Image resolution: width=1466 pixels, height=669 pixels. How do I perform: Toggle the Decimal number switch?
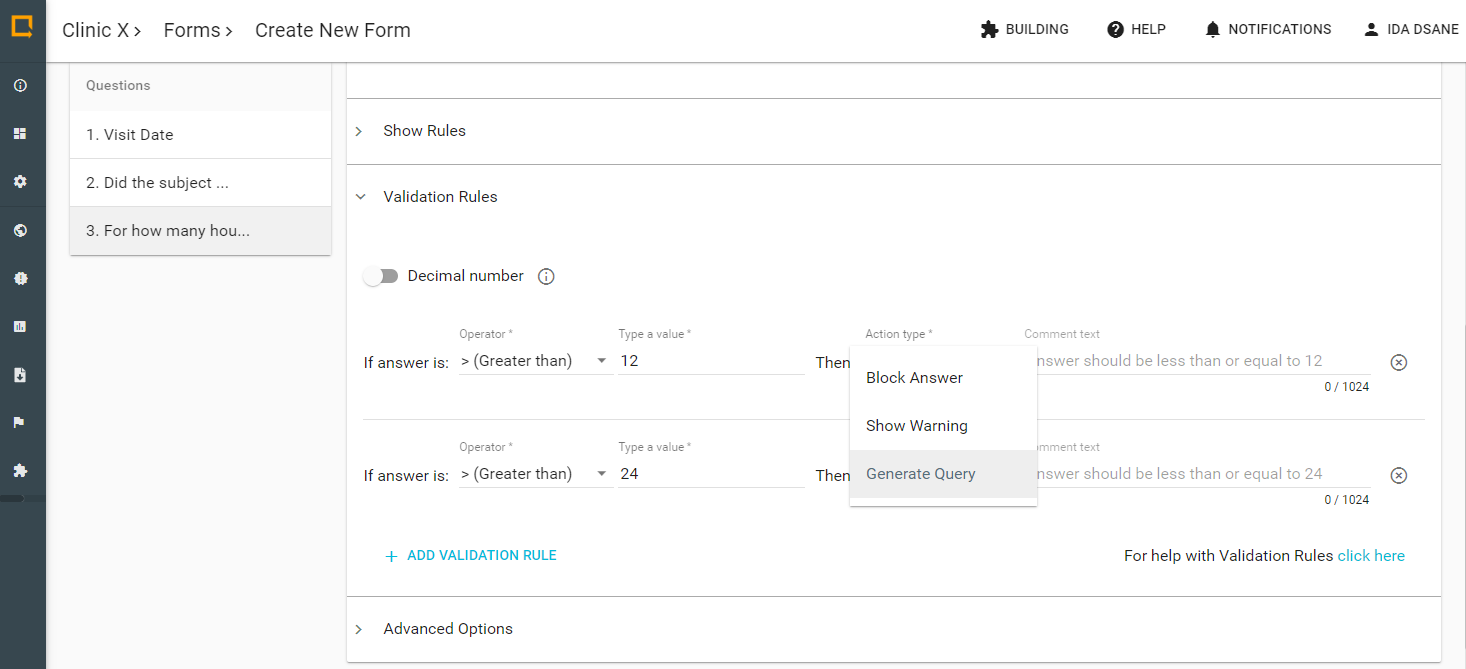point(381,277)
